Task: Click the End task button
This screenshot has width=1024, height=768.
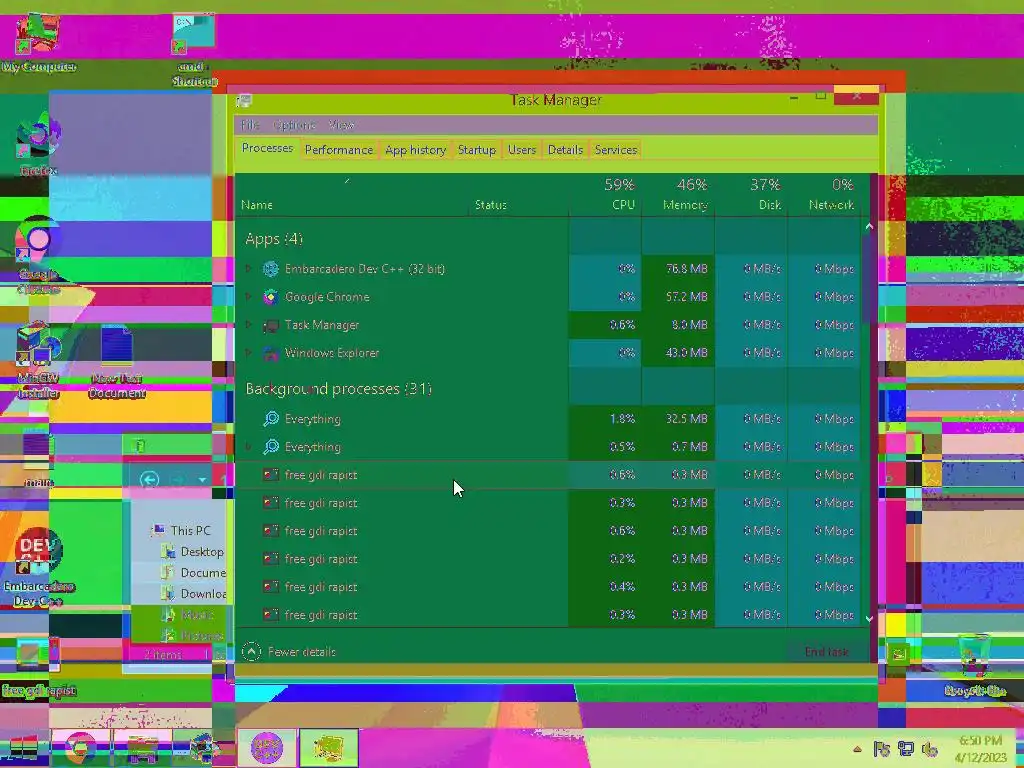Action: click(x=827, y=651)
